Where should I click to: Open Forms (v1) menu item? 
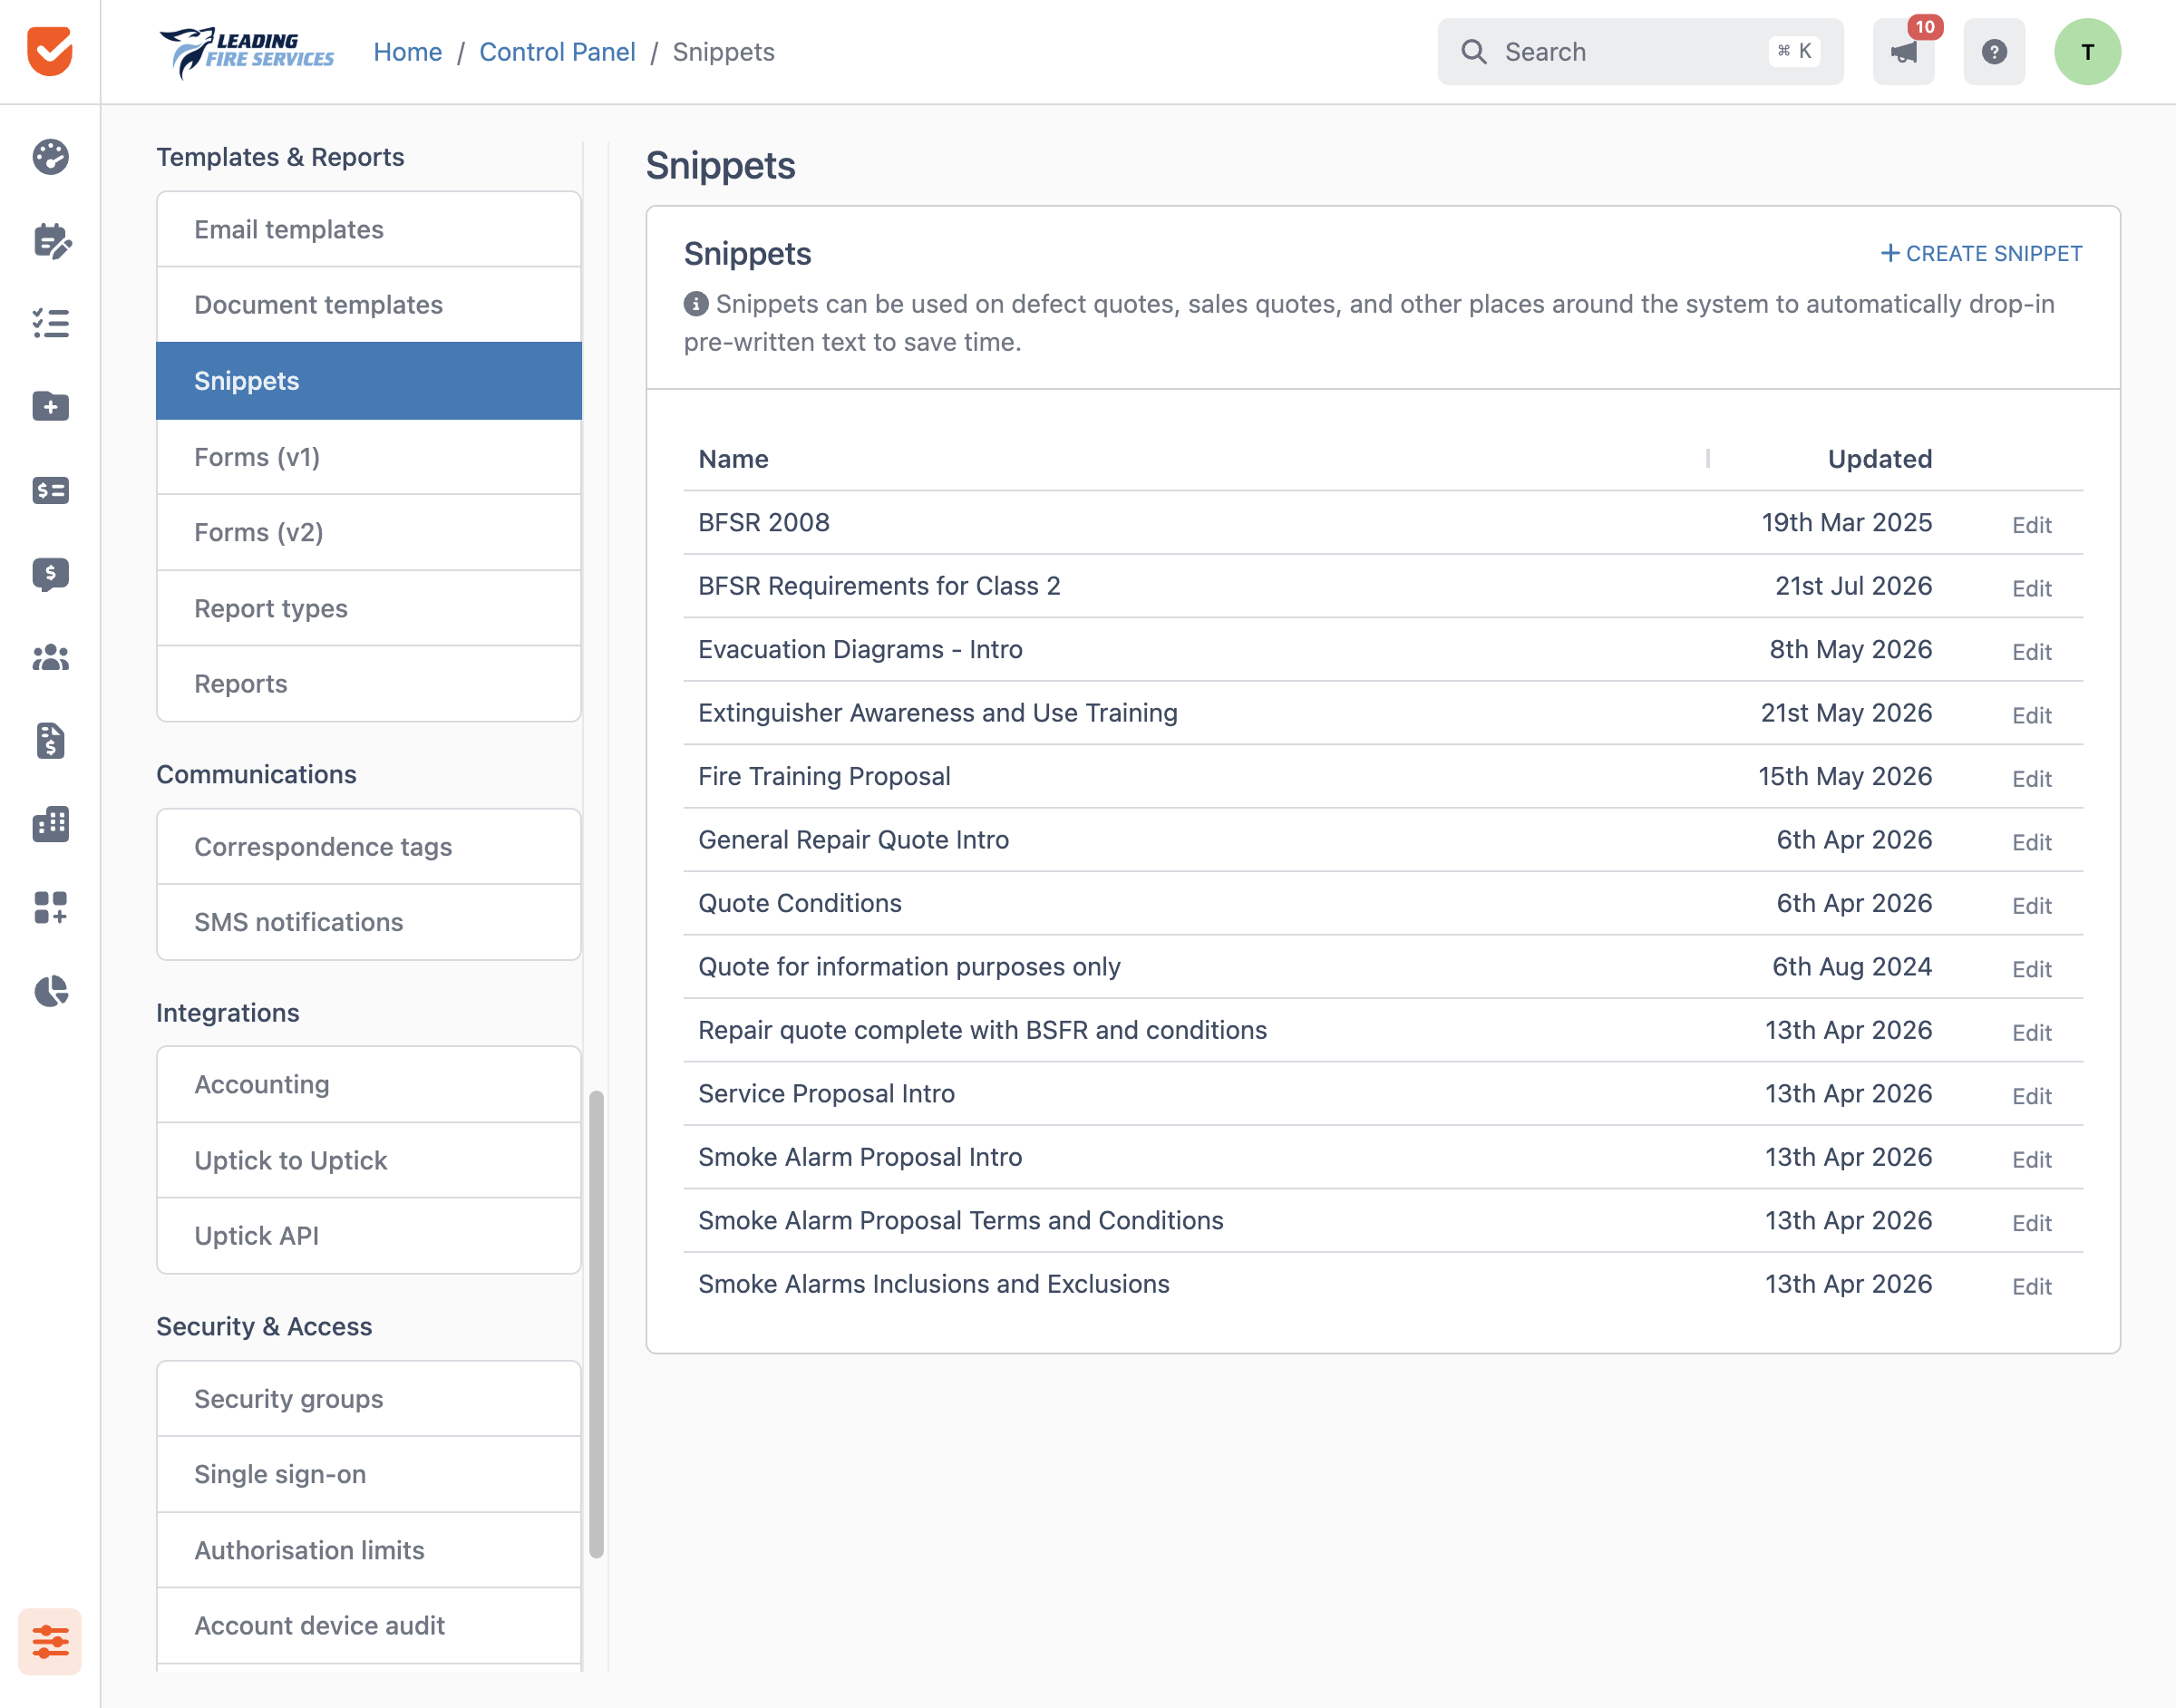(x=369, y=457)
